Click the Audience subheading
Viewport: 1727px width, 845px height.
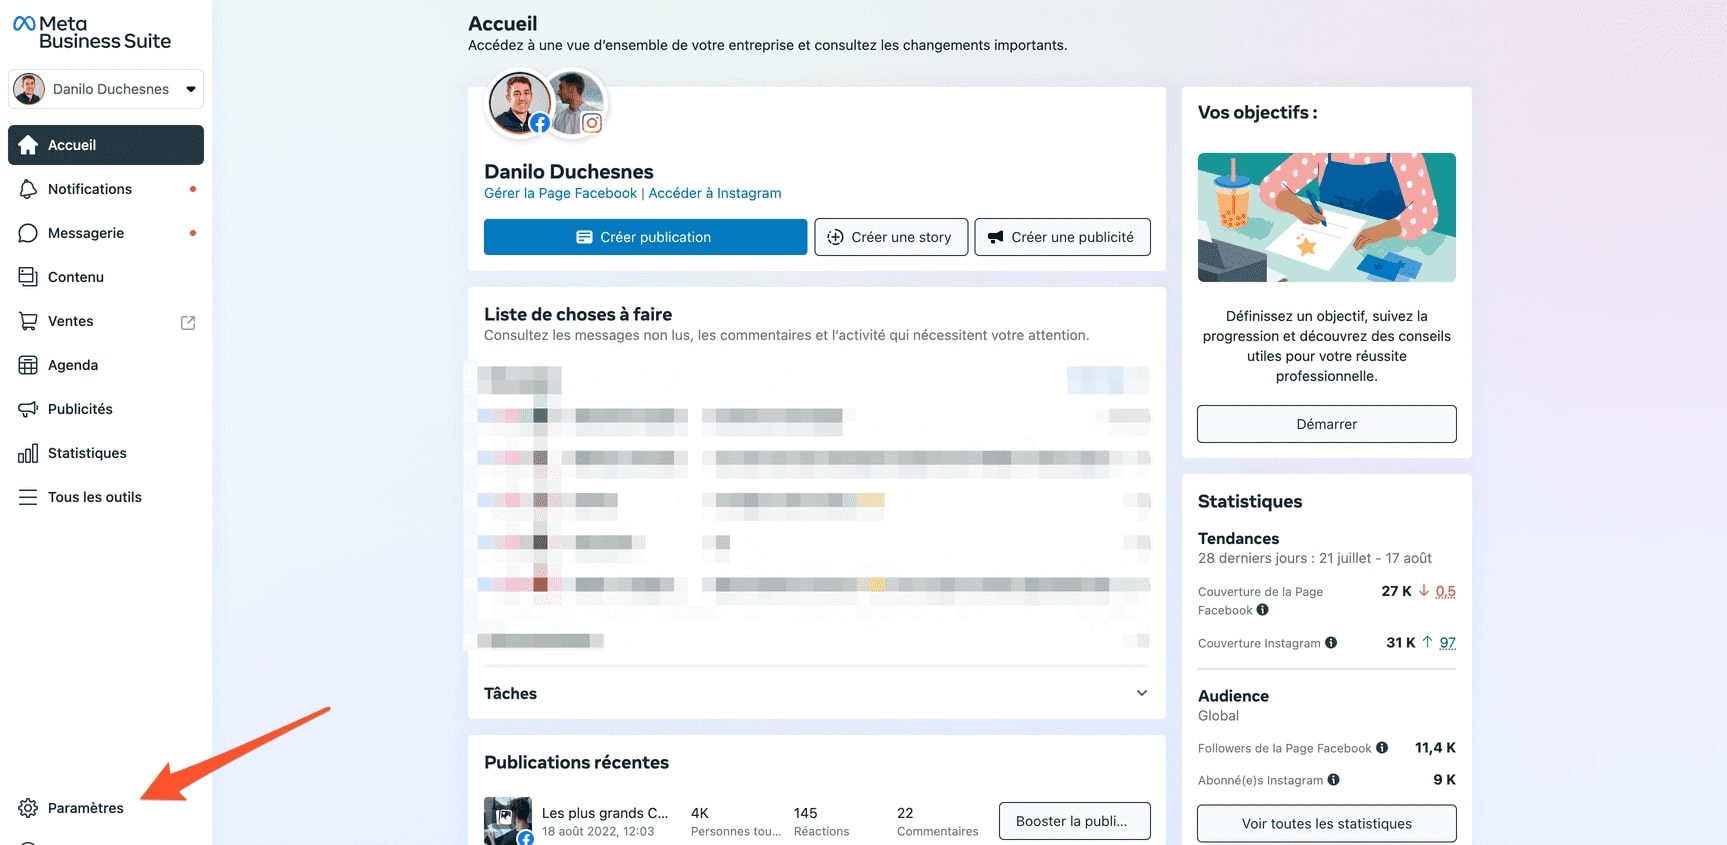coord(1233,696)
